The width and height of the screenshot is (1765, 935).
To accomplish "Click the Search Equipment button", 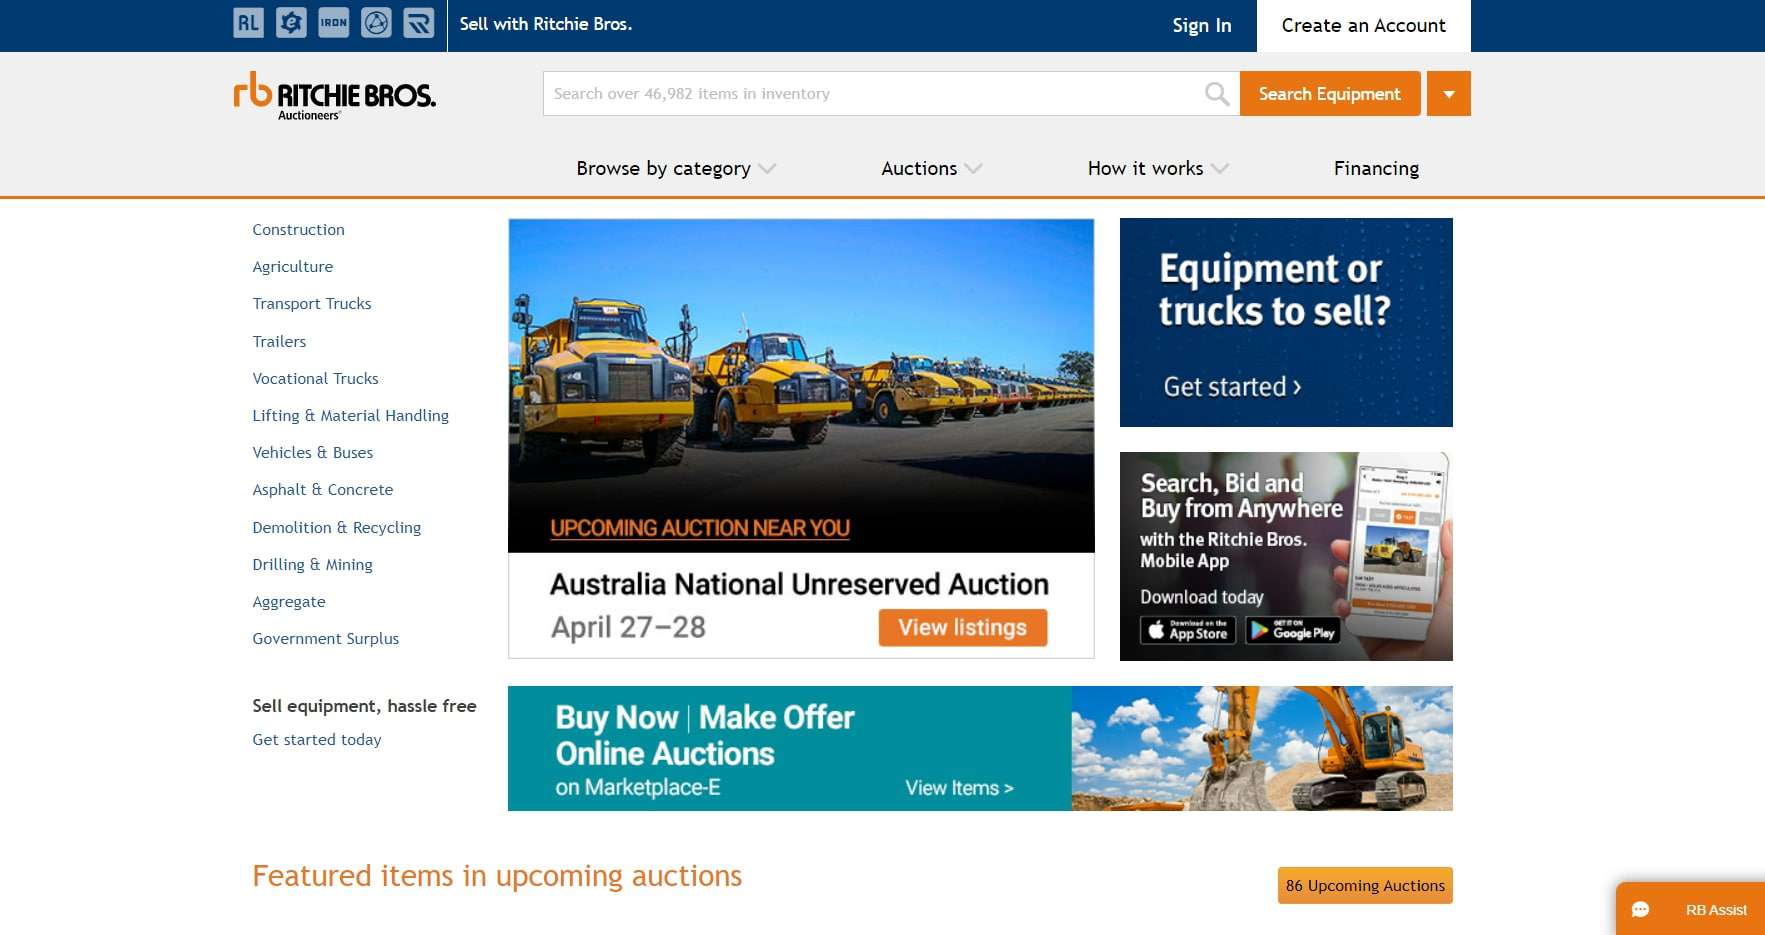I will [1330, 94].
